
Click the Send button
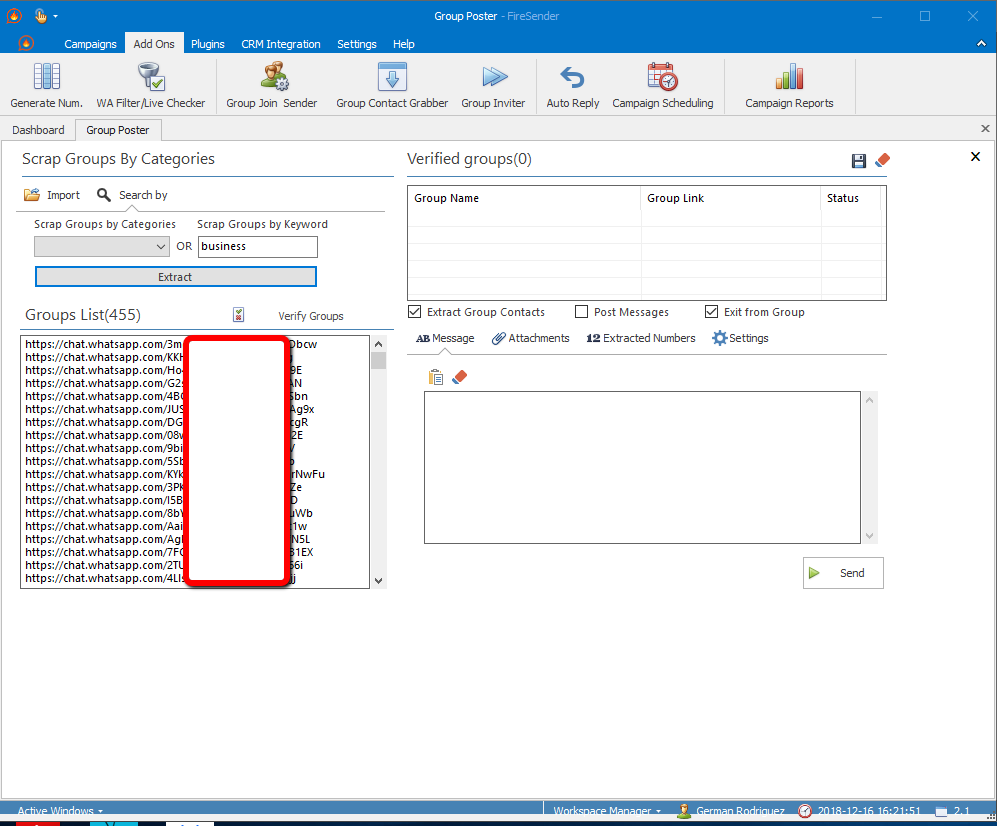click(843, 573)
